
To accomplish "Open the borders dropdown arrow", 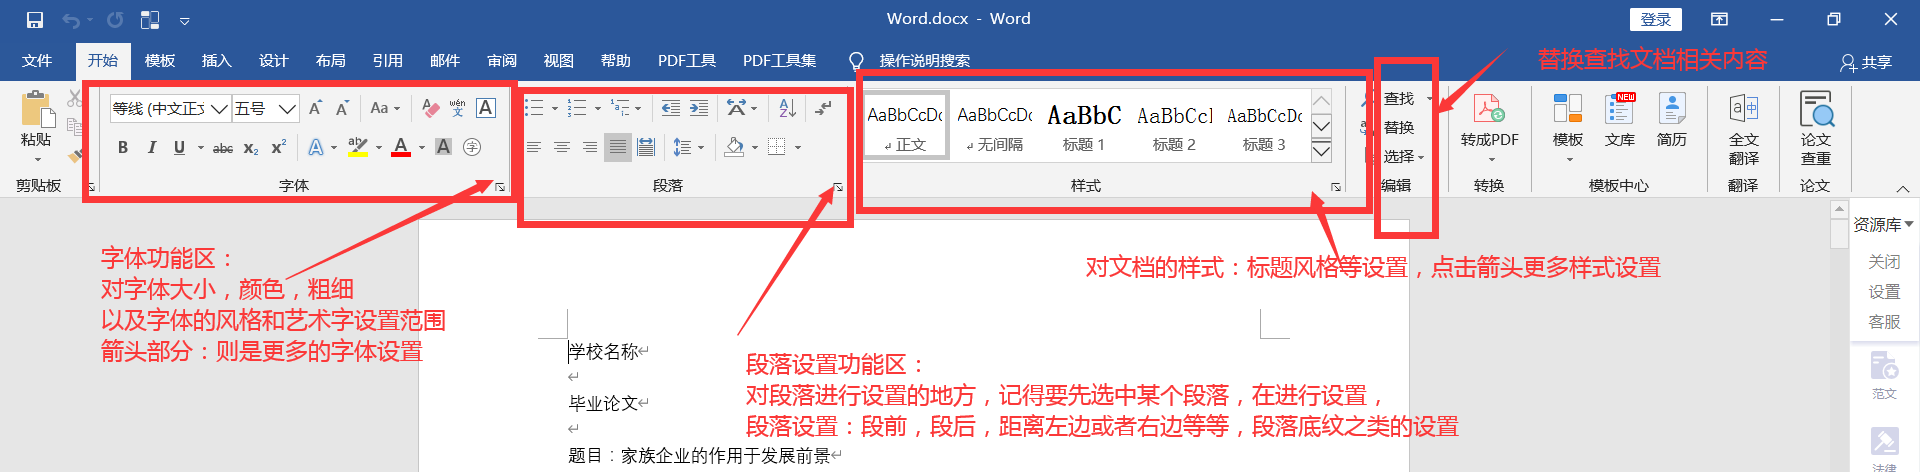I will 798,147.
